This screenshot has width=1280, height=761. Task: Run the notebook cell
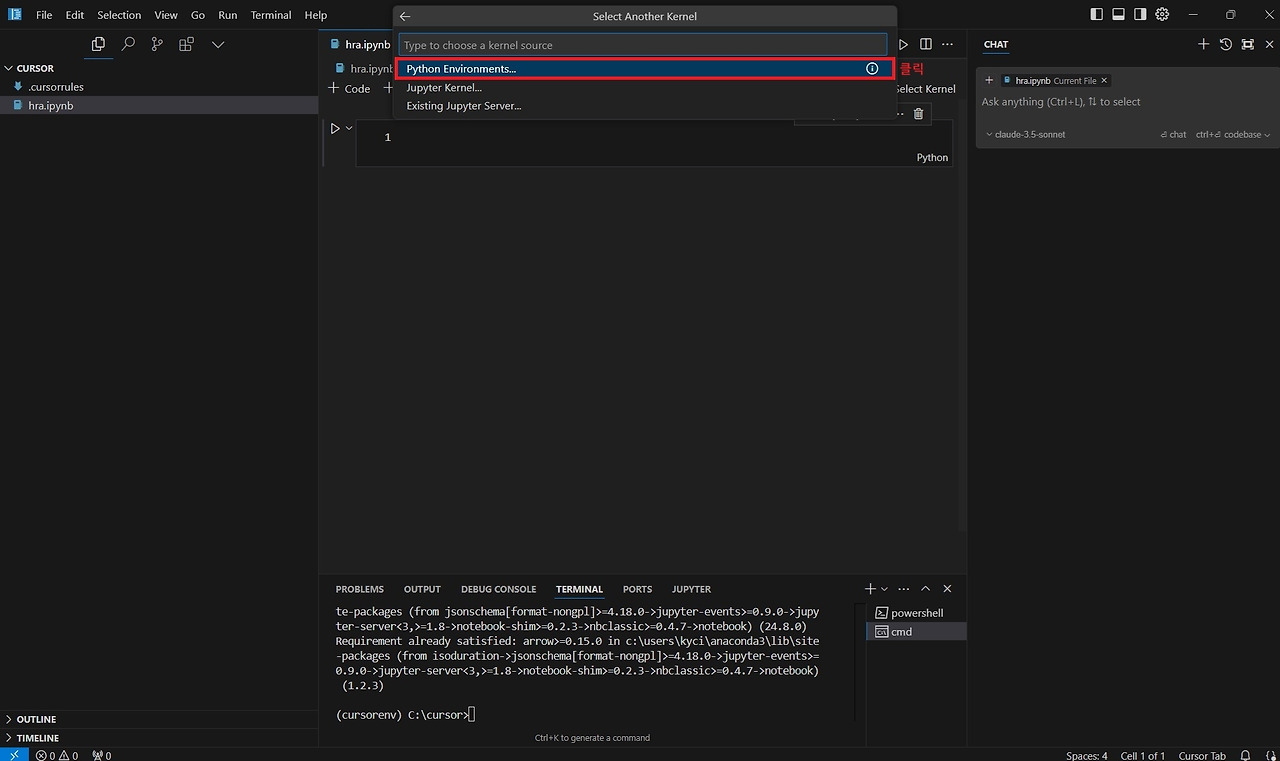click(x=335, y=128)
